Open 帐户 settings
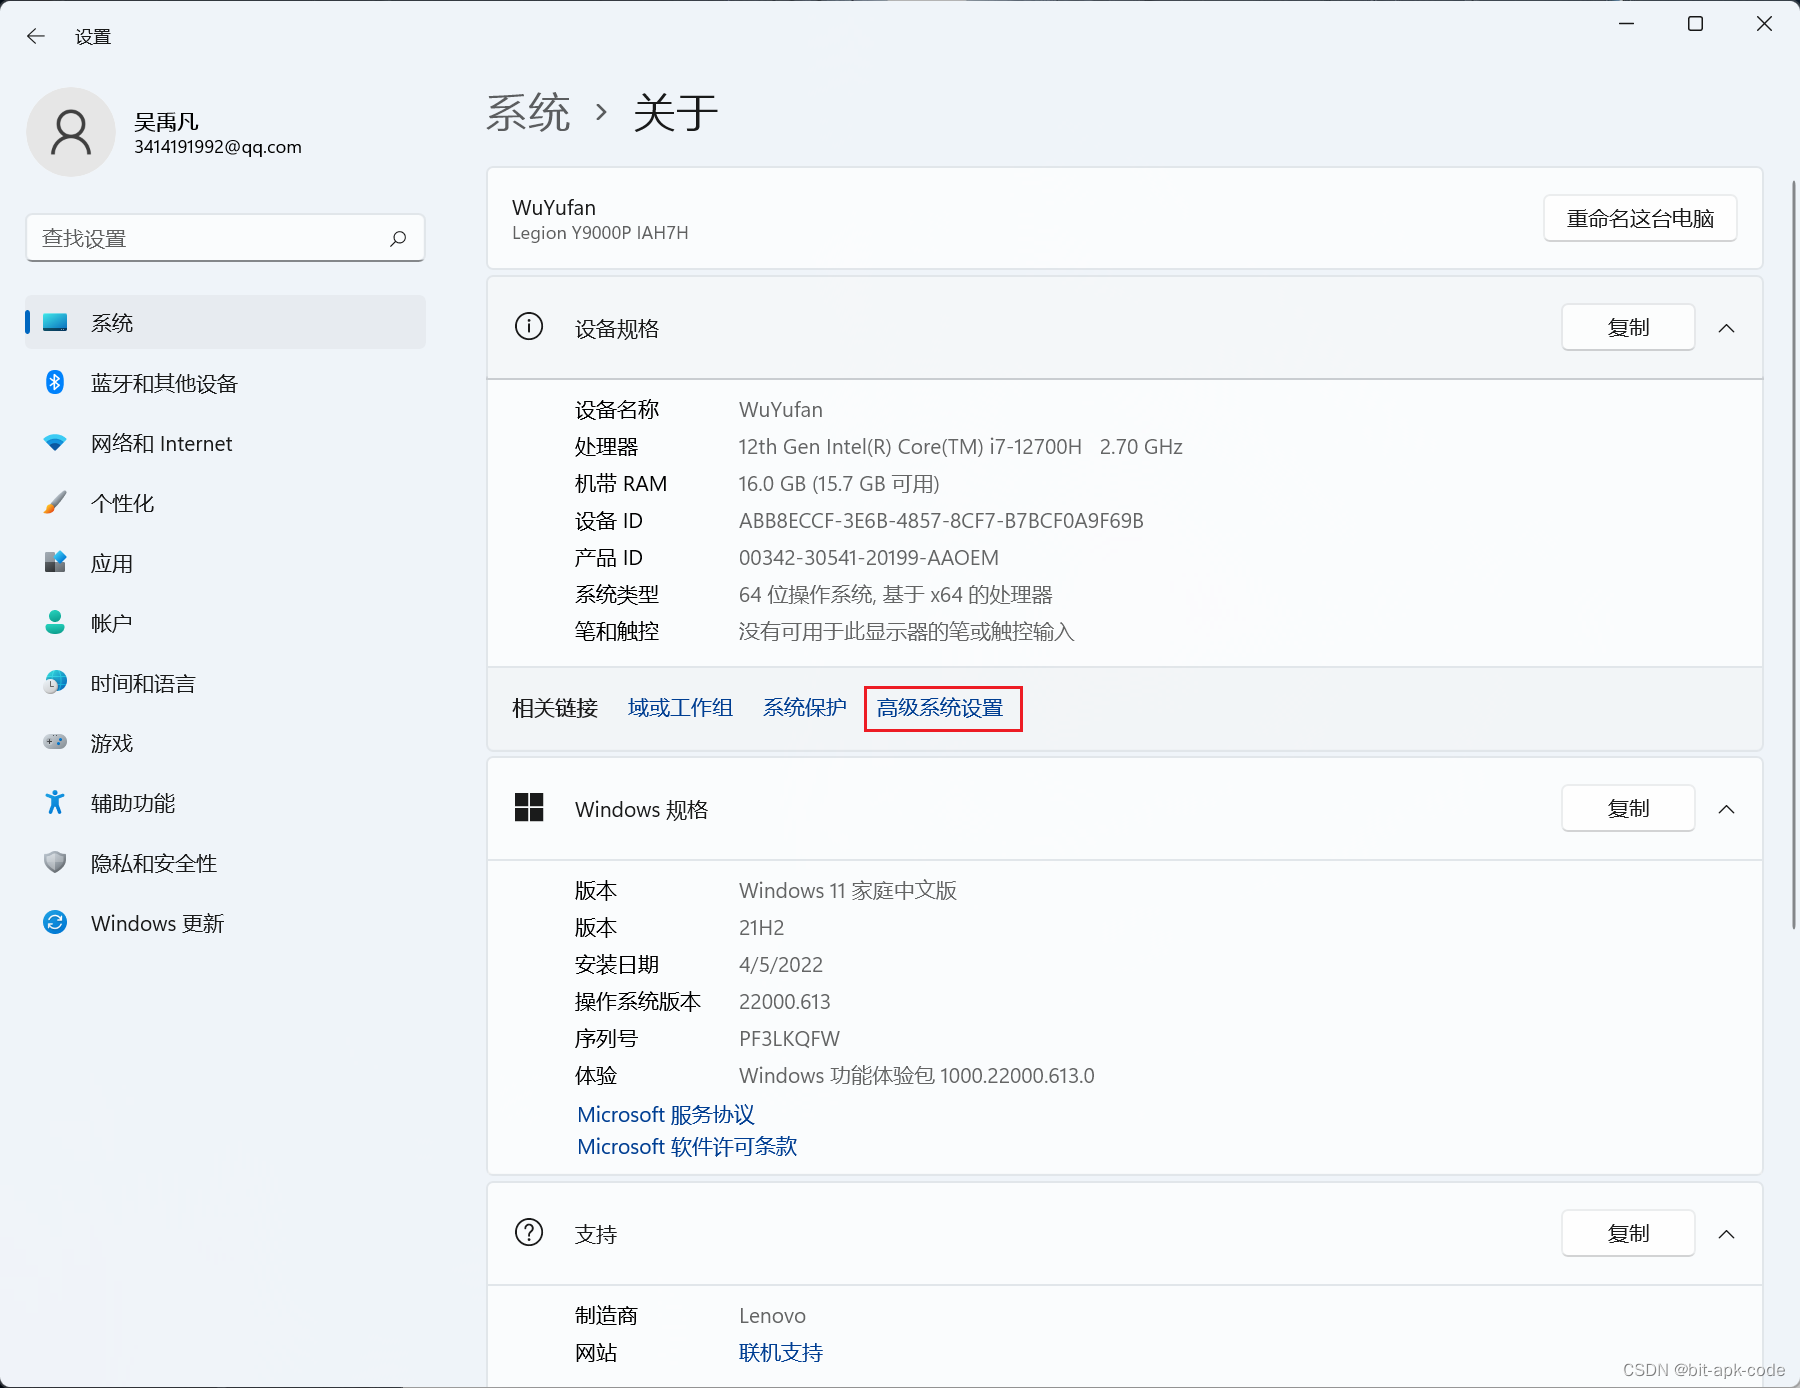 tap(226, 623)
